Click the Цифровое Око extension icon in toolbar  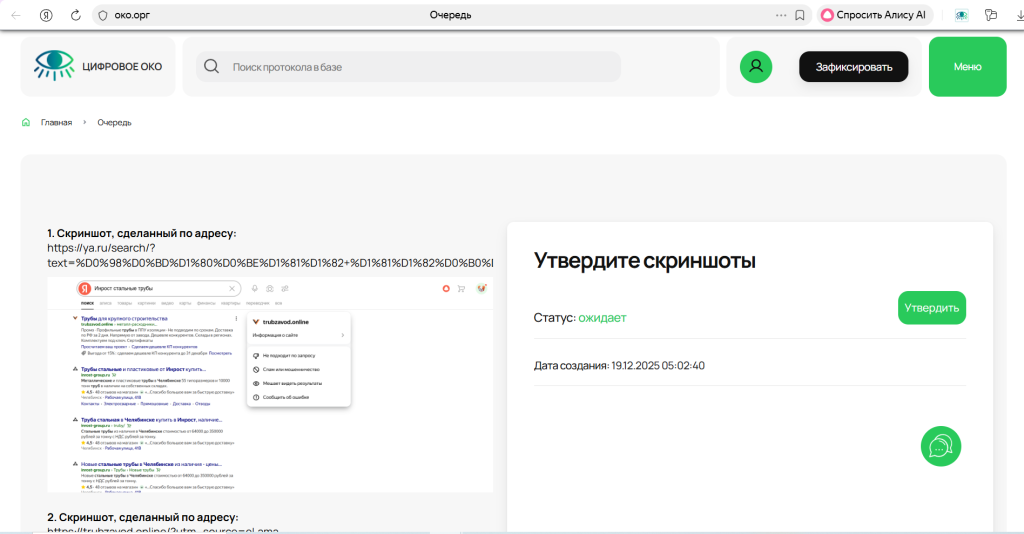961,15
